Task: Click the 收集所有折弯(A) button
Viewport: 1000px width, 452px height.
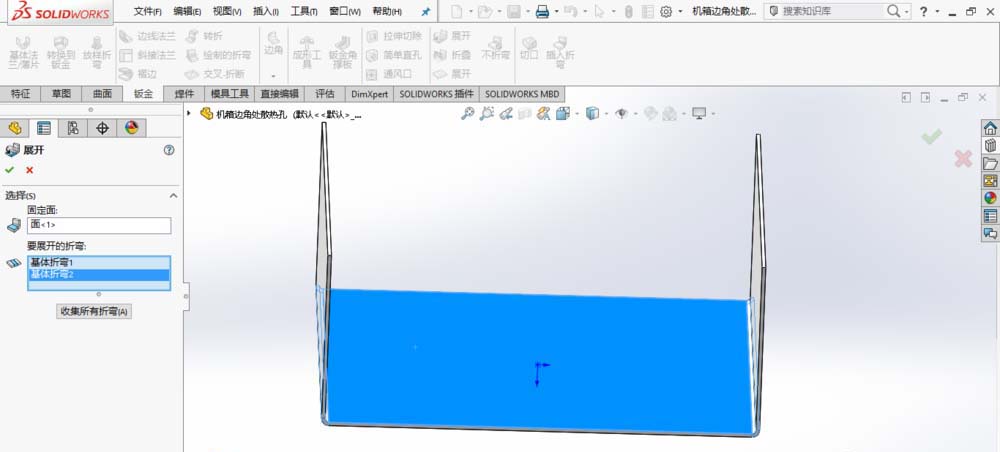Action: point(94,312)
